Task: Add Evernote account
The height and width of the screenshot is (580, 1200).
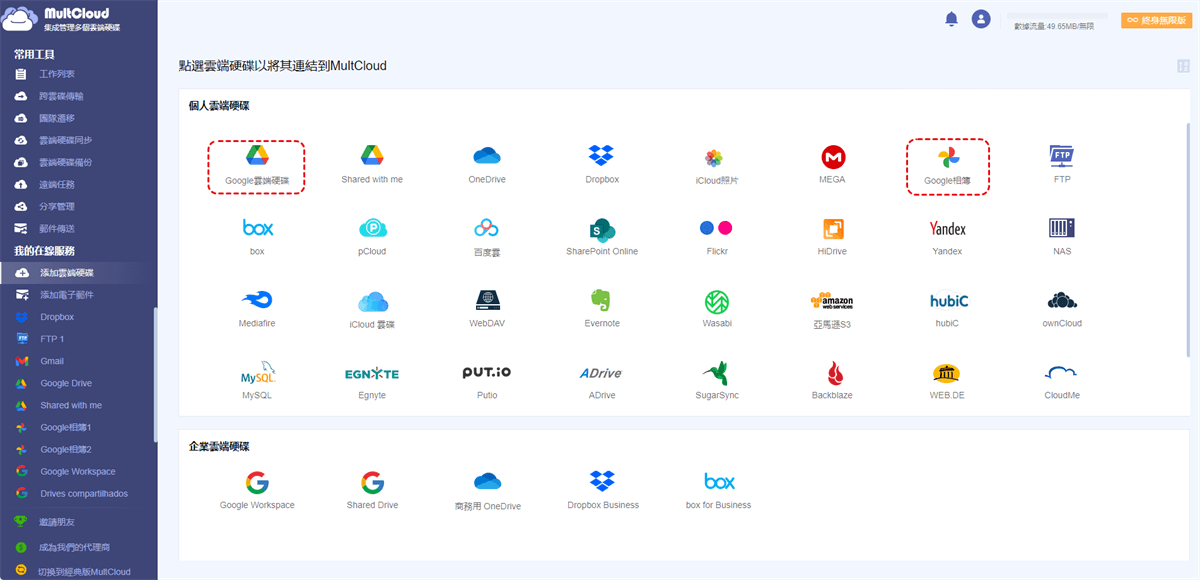Action: (602, 309)
